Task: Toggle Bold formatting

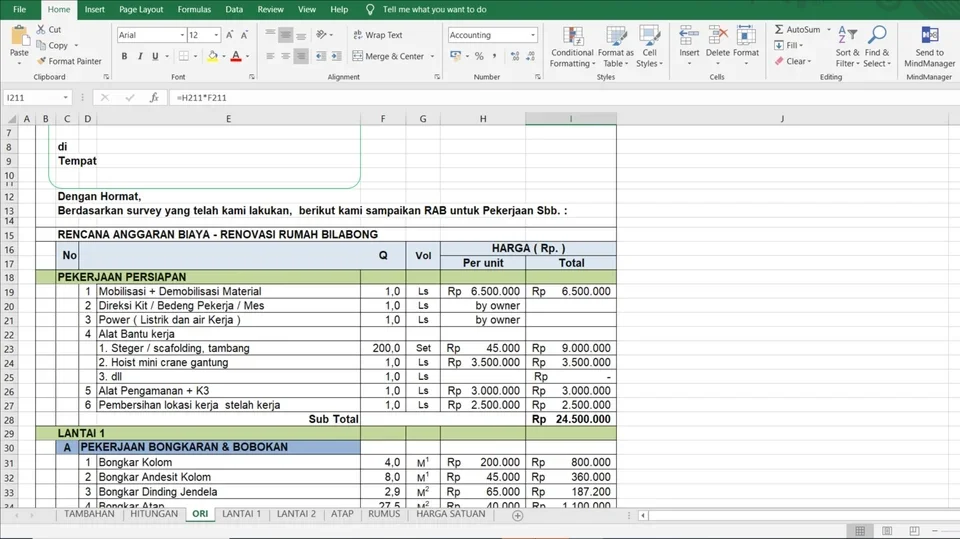Action: [124, 56]
